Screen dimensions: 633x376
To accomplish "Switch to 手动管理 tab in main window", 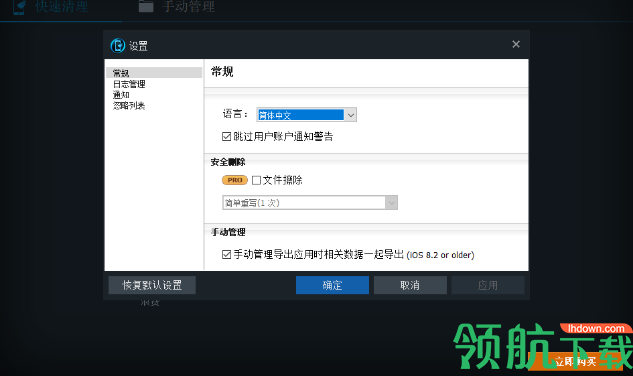I will 189,6.
